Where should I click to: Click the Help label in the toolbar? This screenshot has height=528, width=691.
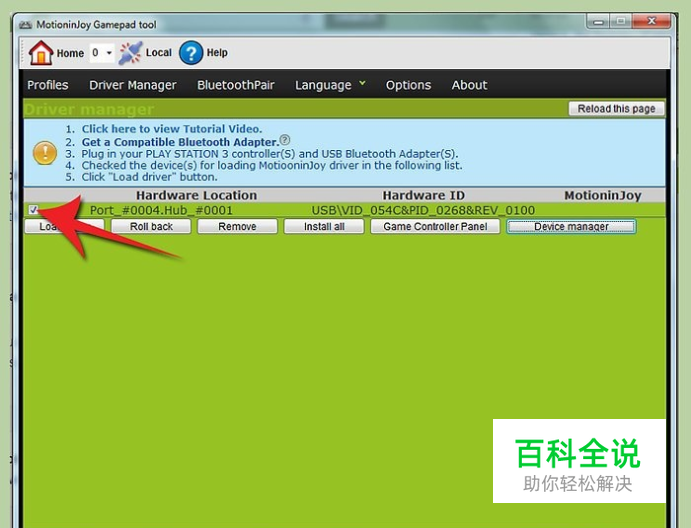(x=217, y=52)
